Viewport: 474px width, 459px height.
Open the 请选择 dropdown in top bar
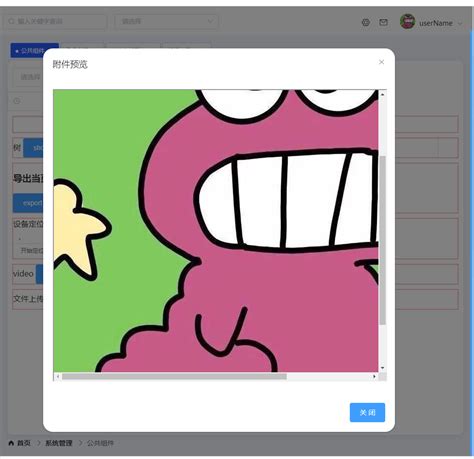point(166,21)
